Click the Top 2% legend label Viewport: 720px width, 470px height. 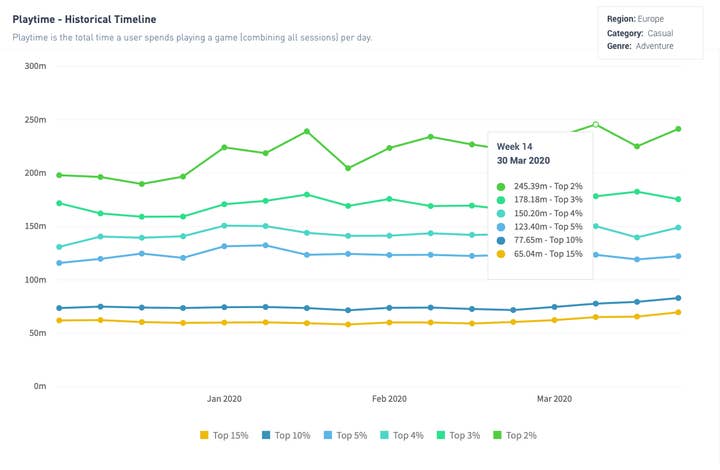[x=521, y=435]
